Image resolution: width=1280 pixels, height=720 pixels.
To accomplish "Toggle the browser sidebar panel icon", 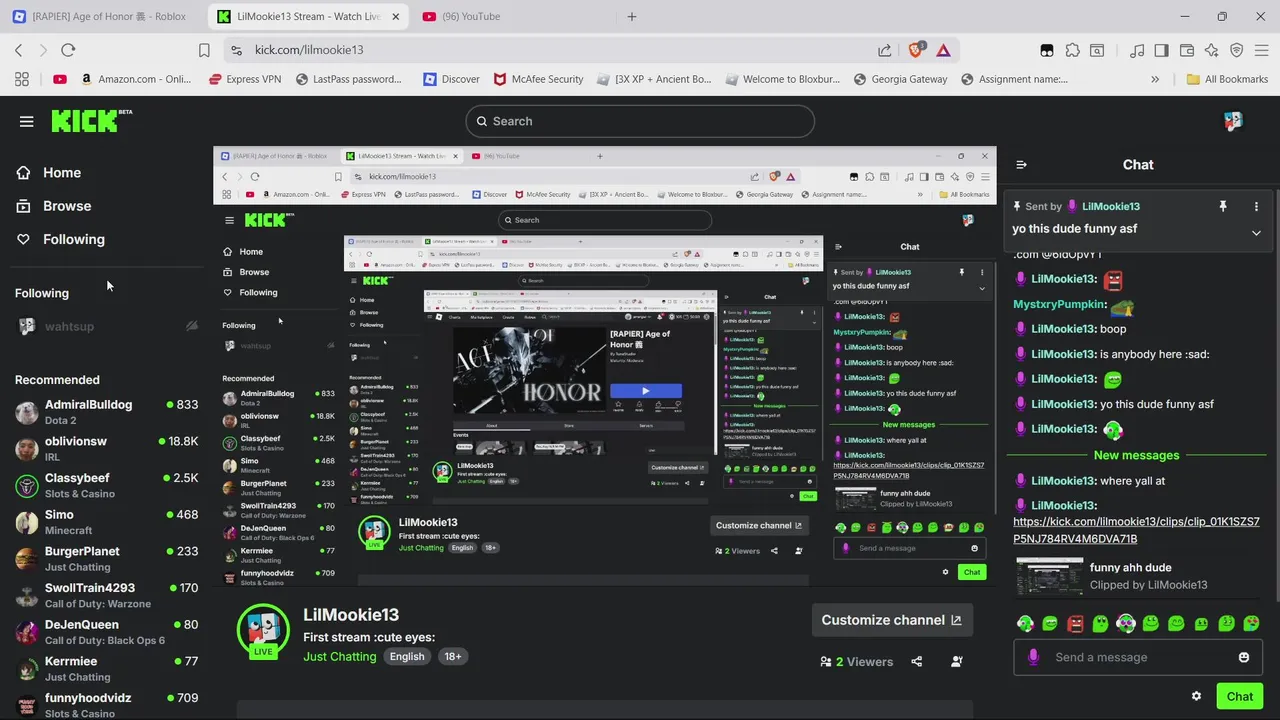I will (1161, 50).
